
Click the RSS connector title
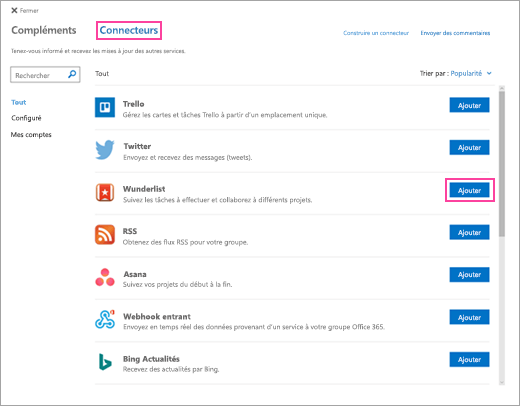[x=130, y=231]
